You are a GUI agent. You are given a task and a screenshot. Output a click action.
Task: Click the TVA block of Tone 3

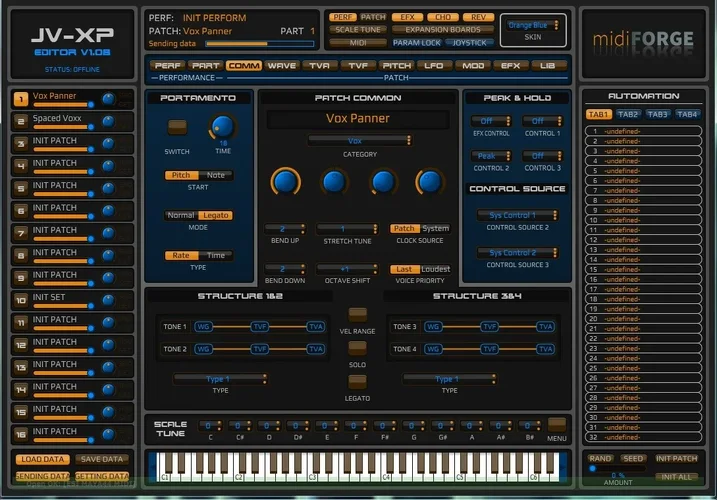545,326
